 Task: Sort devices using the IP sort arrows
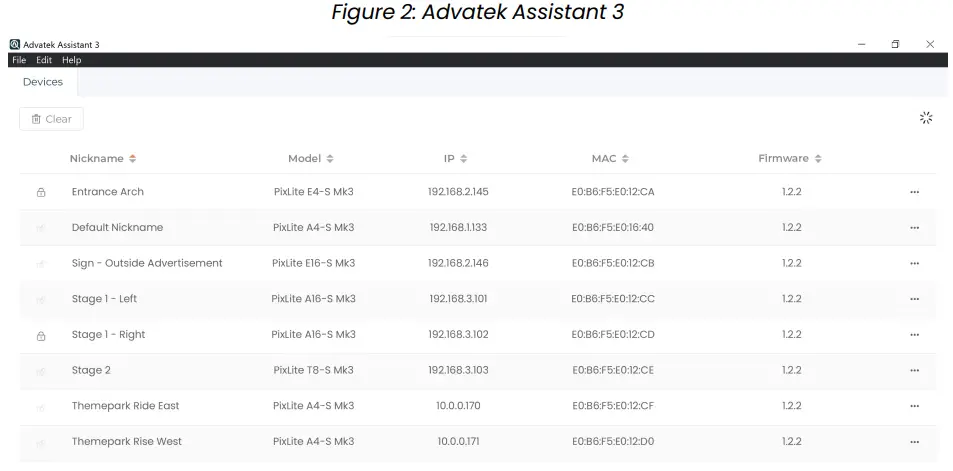464,159
